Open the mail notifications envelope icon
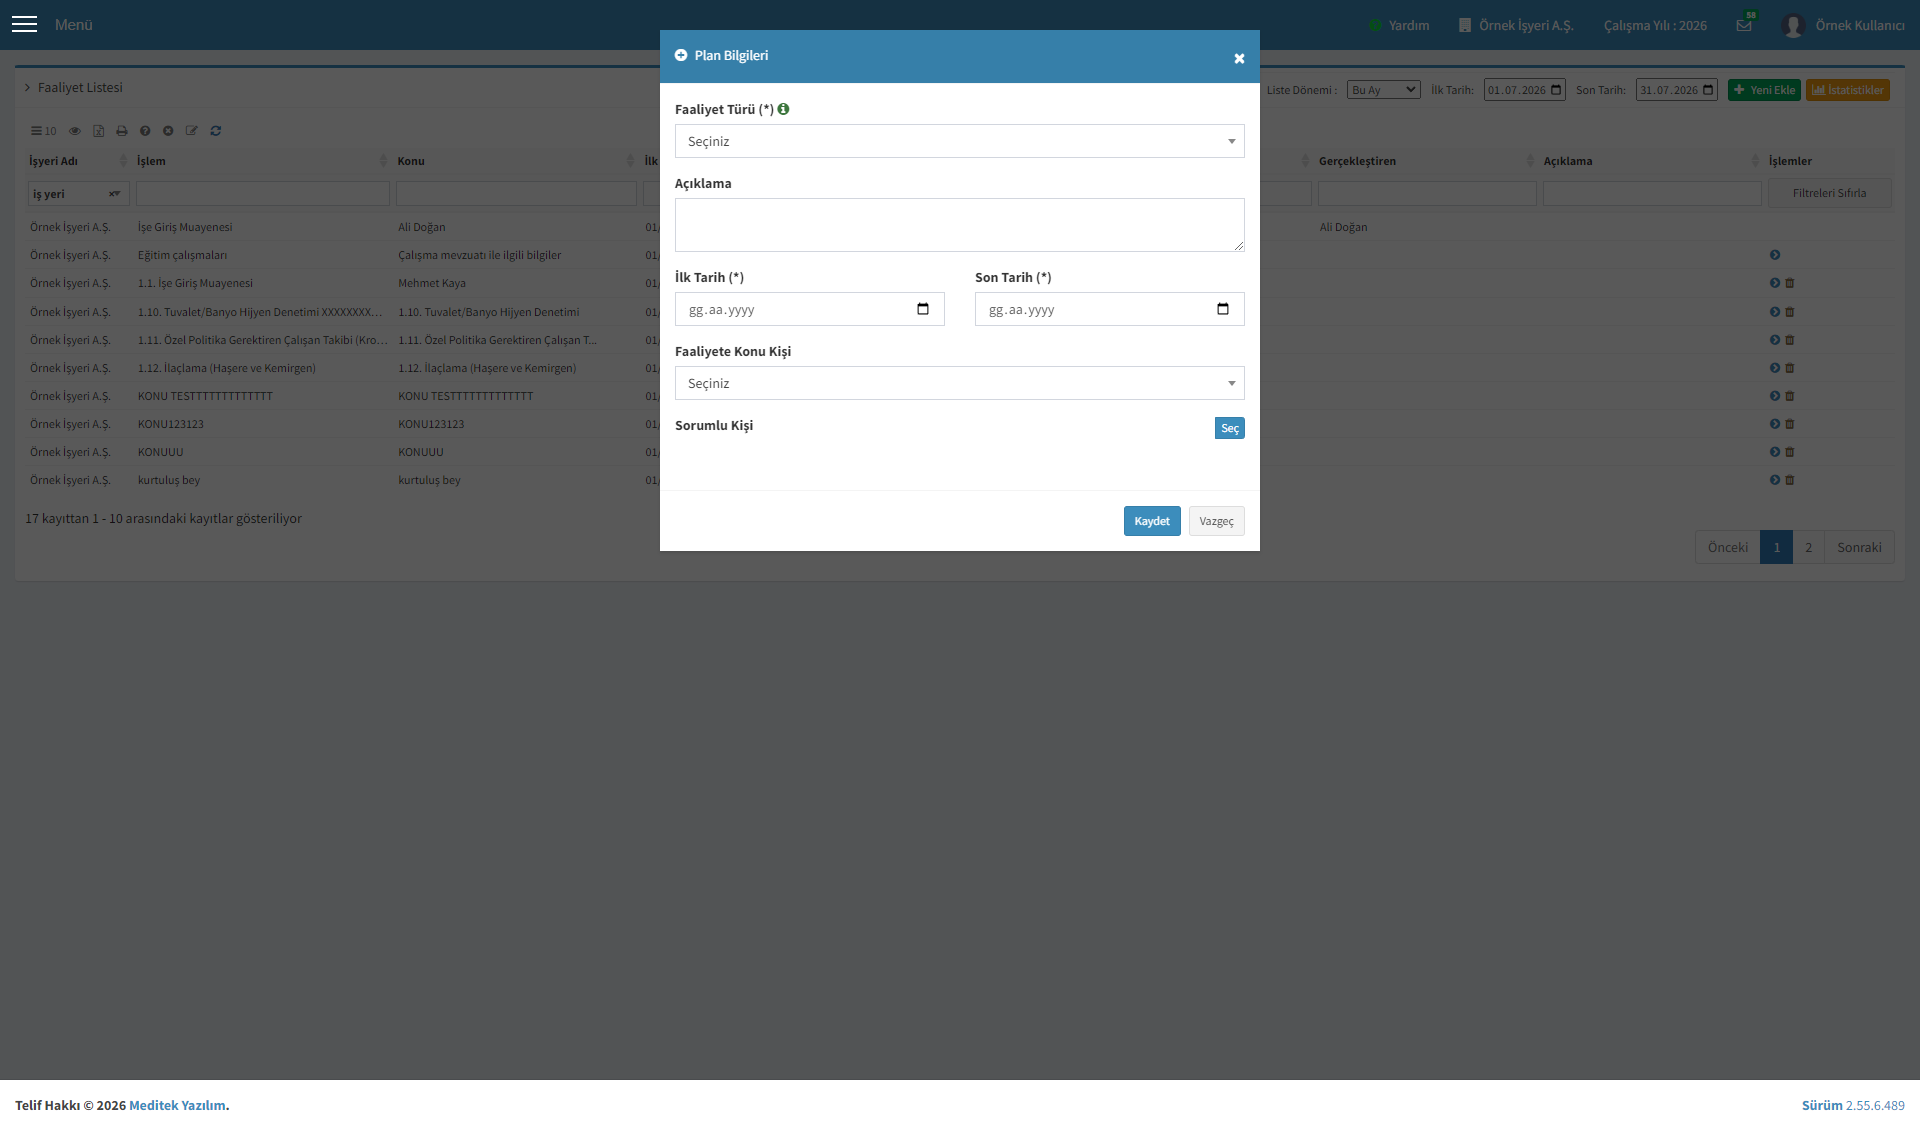 [x=1744, y=25]
